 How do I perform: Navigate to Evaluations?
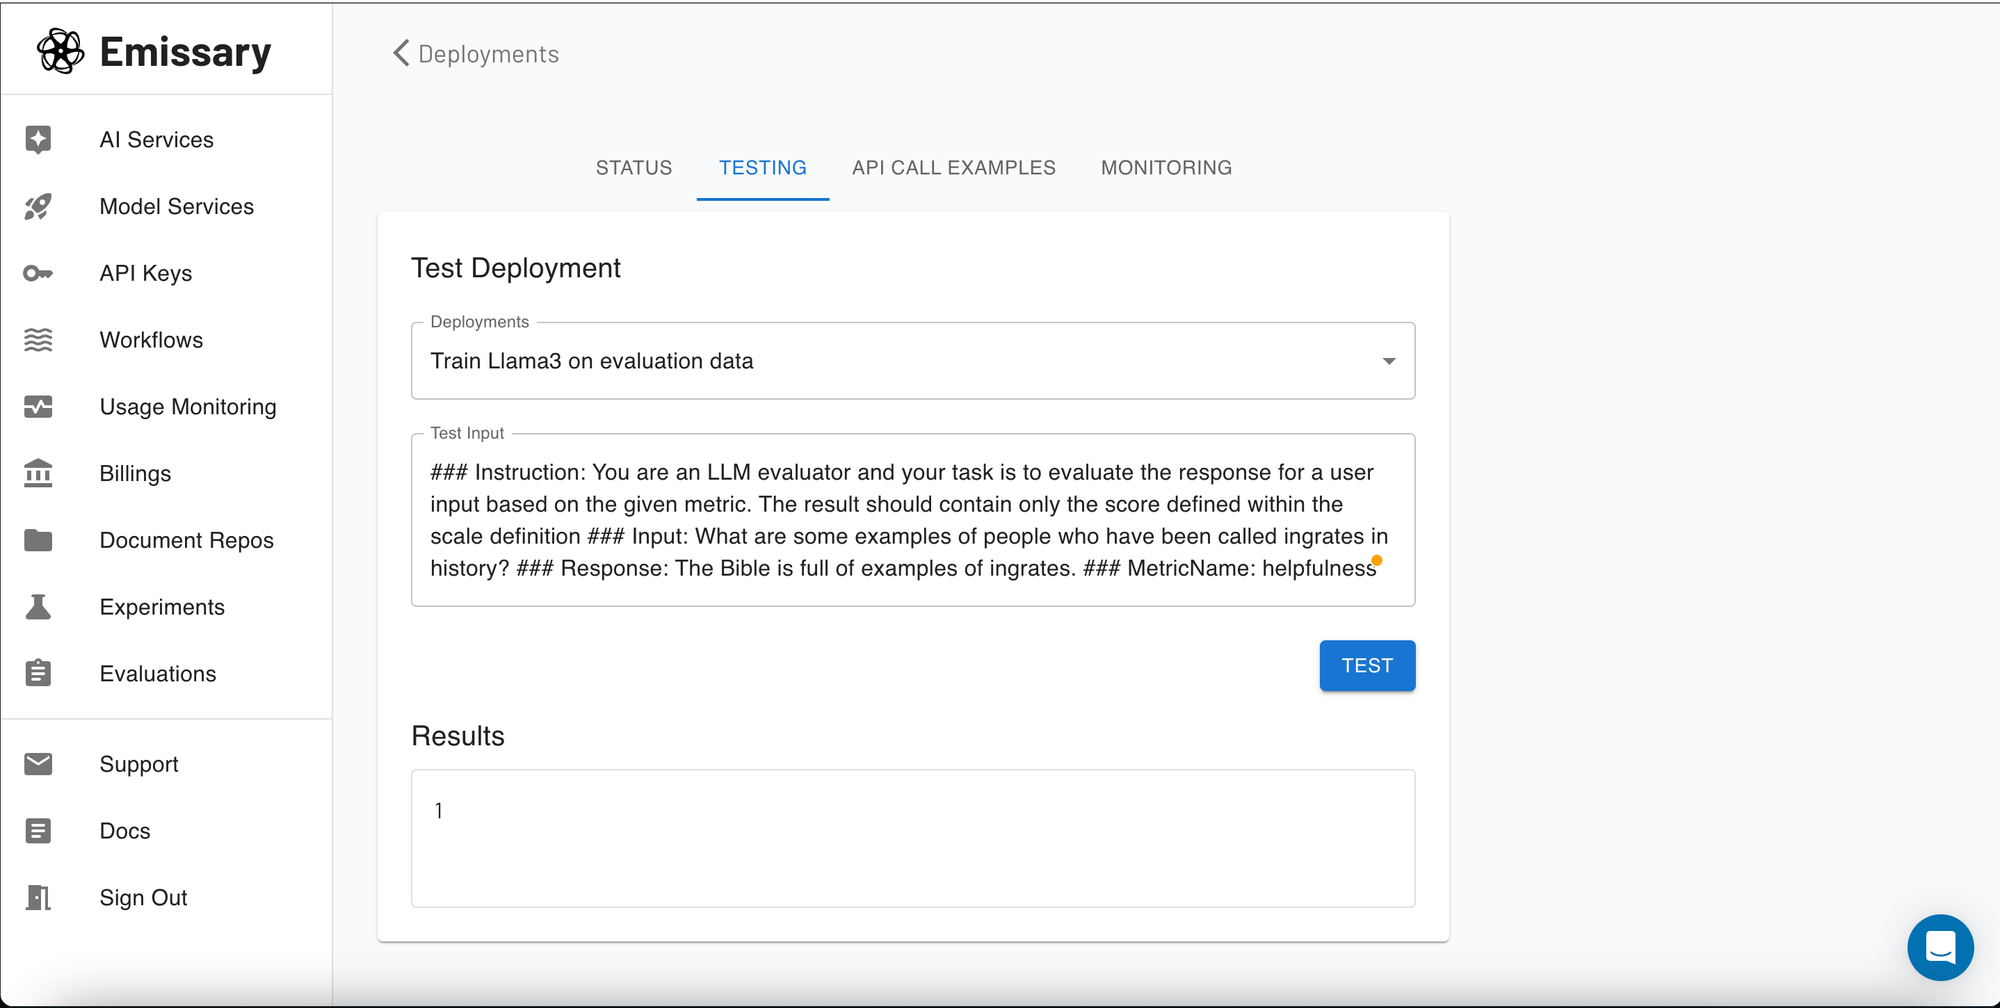[167, 673]
